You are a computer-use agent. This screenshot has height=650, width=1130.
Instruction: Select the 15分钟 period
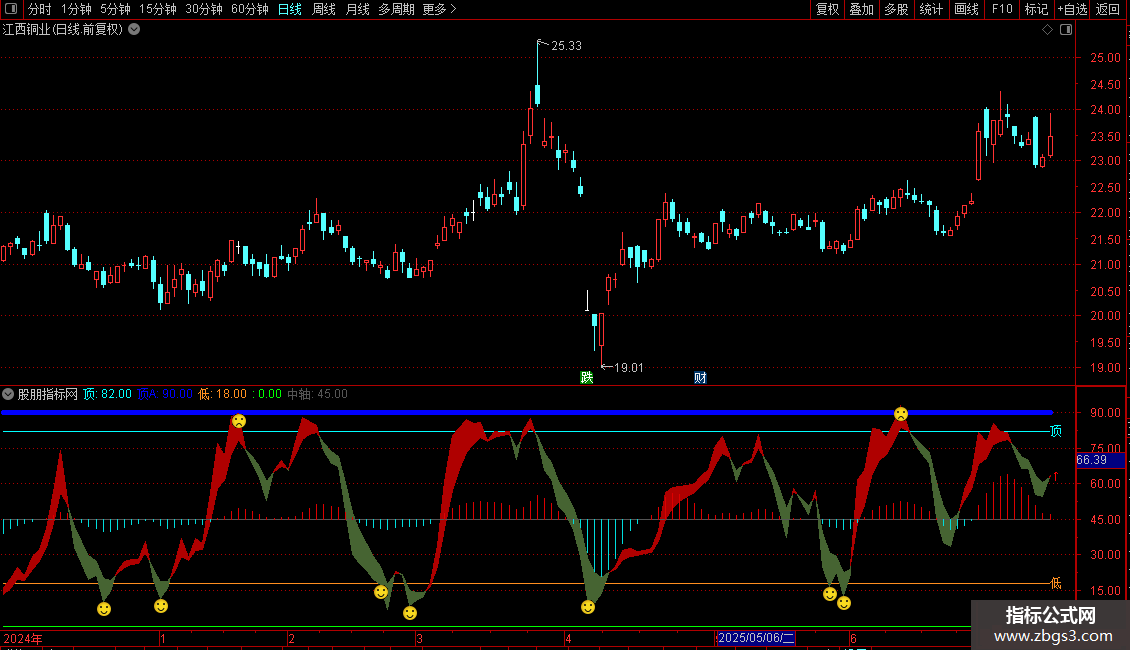[x=158, y=9]
